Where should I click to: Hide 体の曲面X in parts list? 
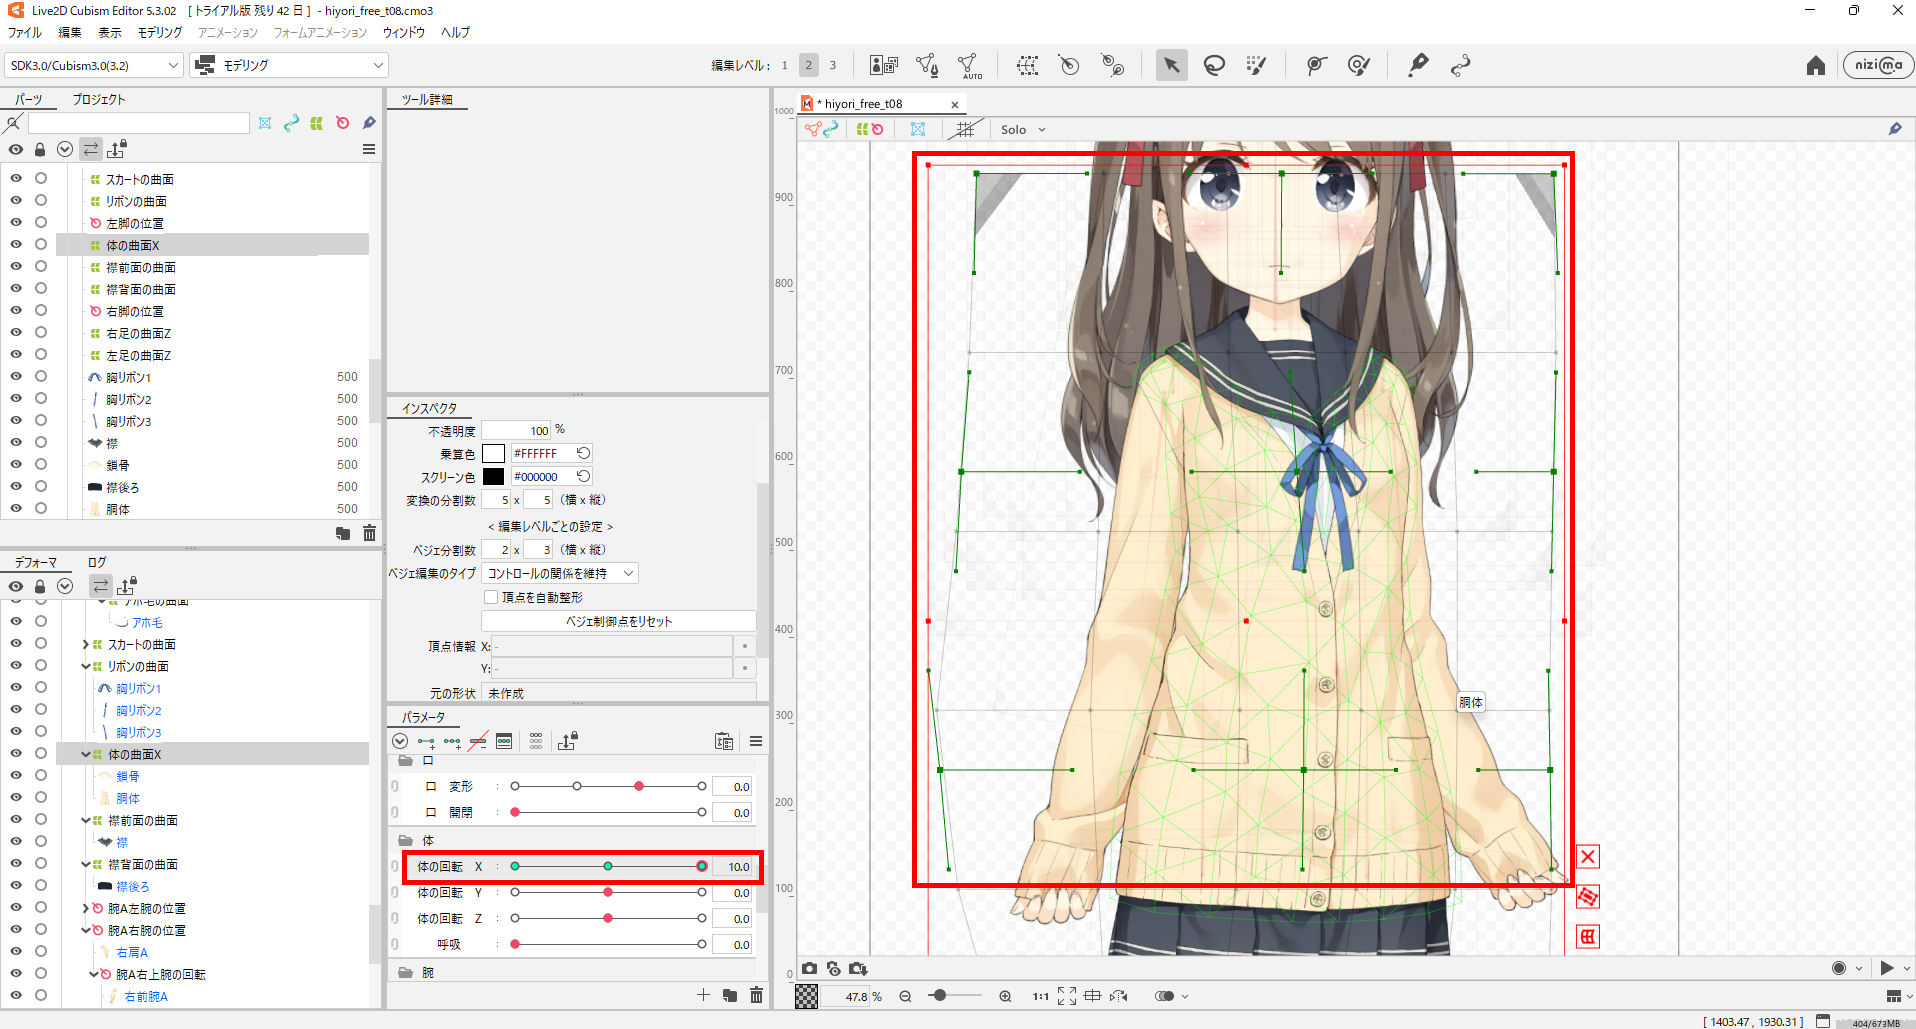tap(16, 244)
